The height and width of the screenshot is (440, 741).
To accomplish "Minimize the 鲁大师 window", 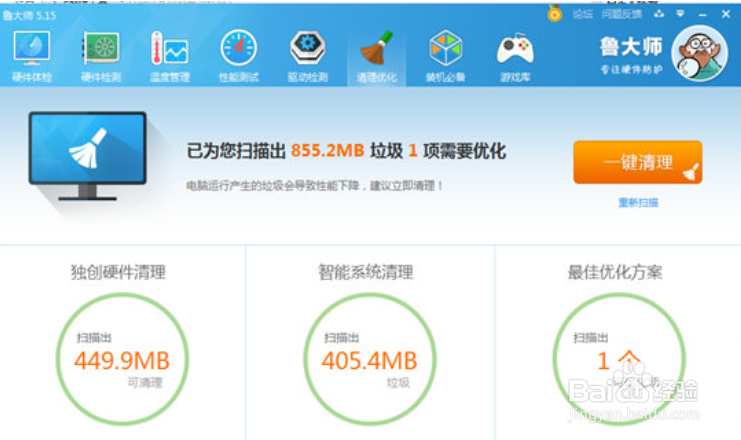I will (x=703, y=15).
